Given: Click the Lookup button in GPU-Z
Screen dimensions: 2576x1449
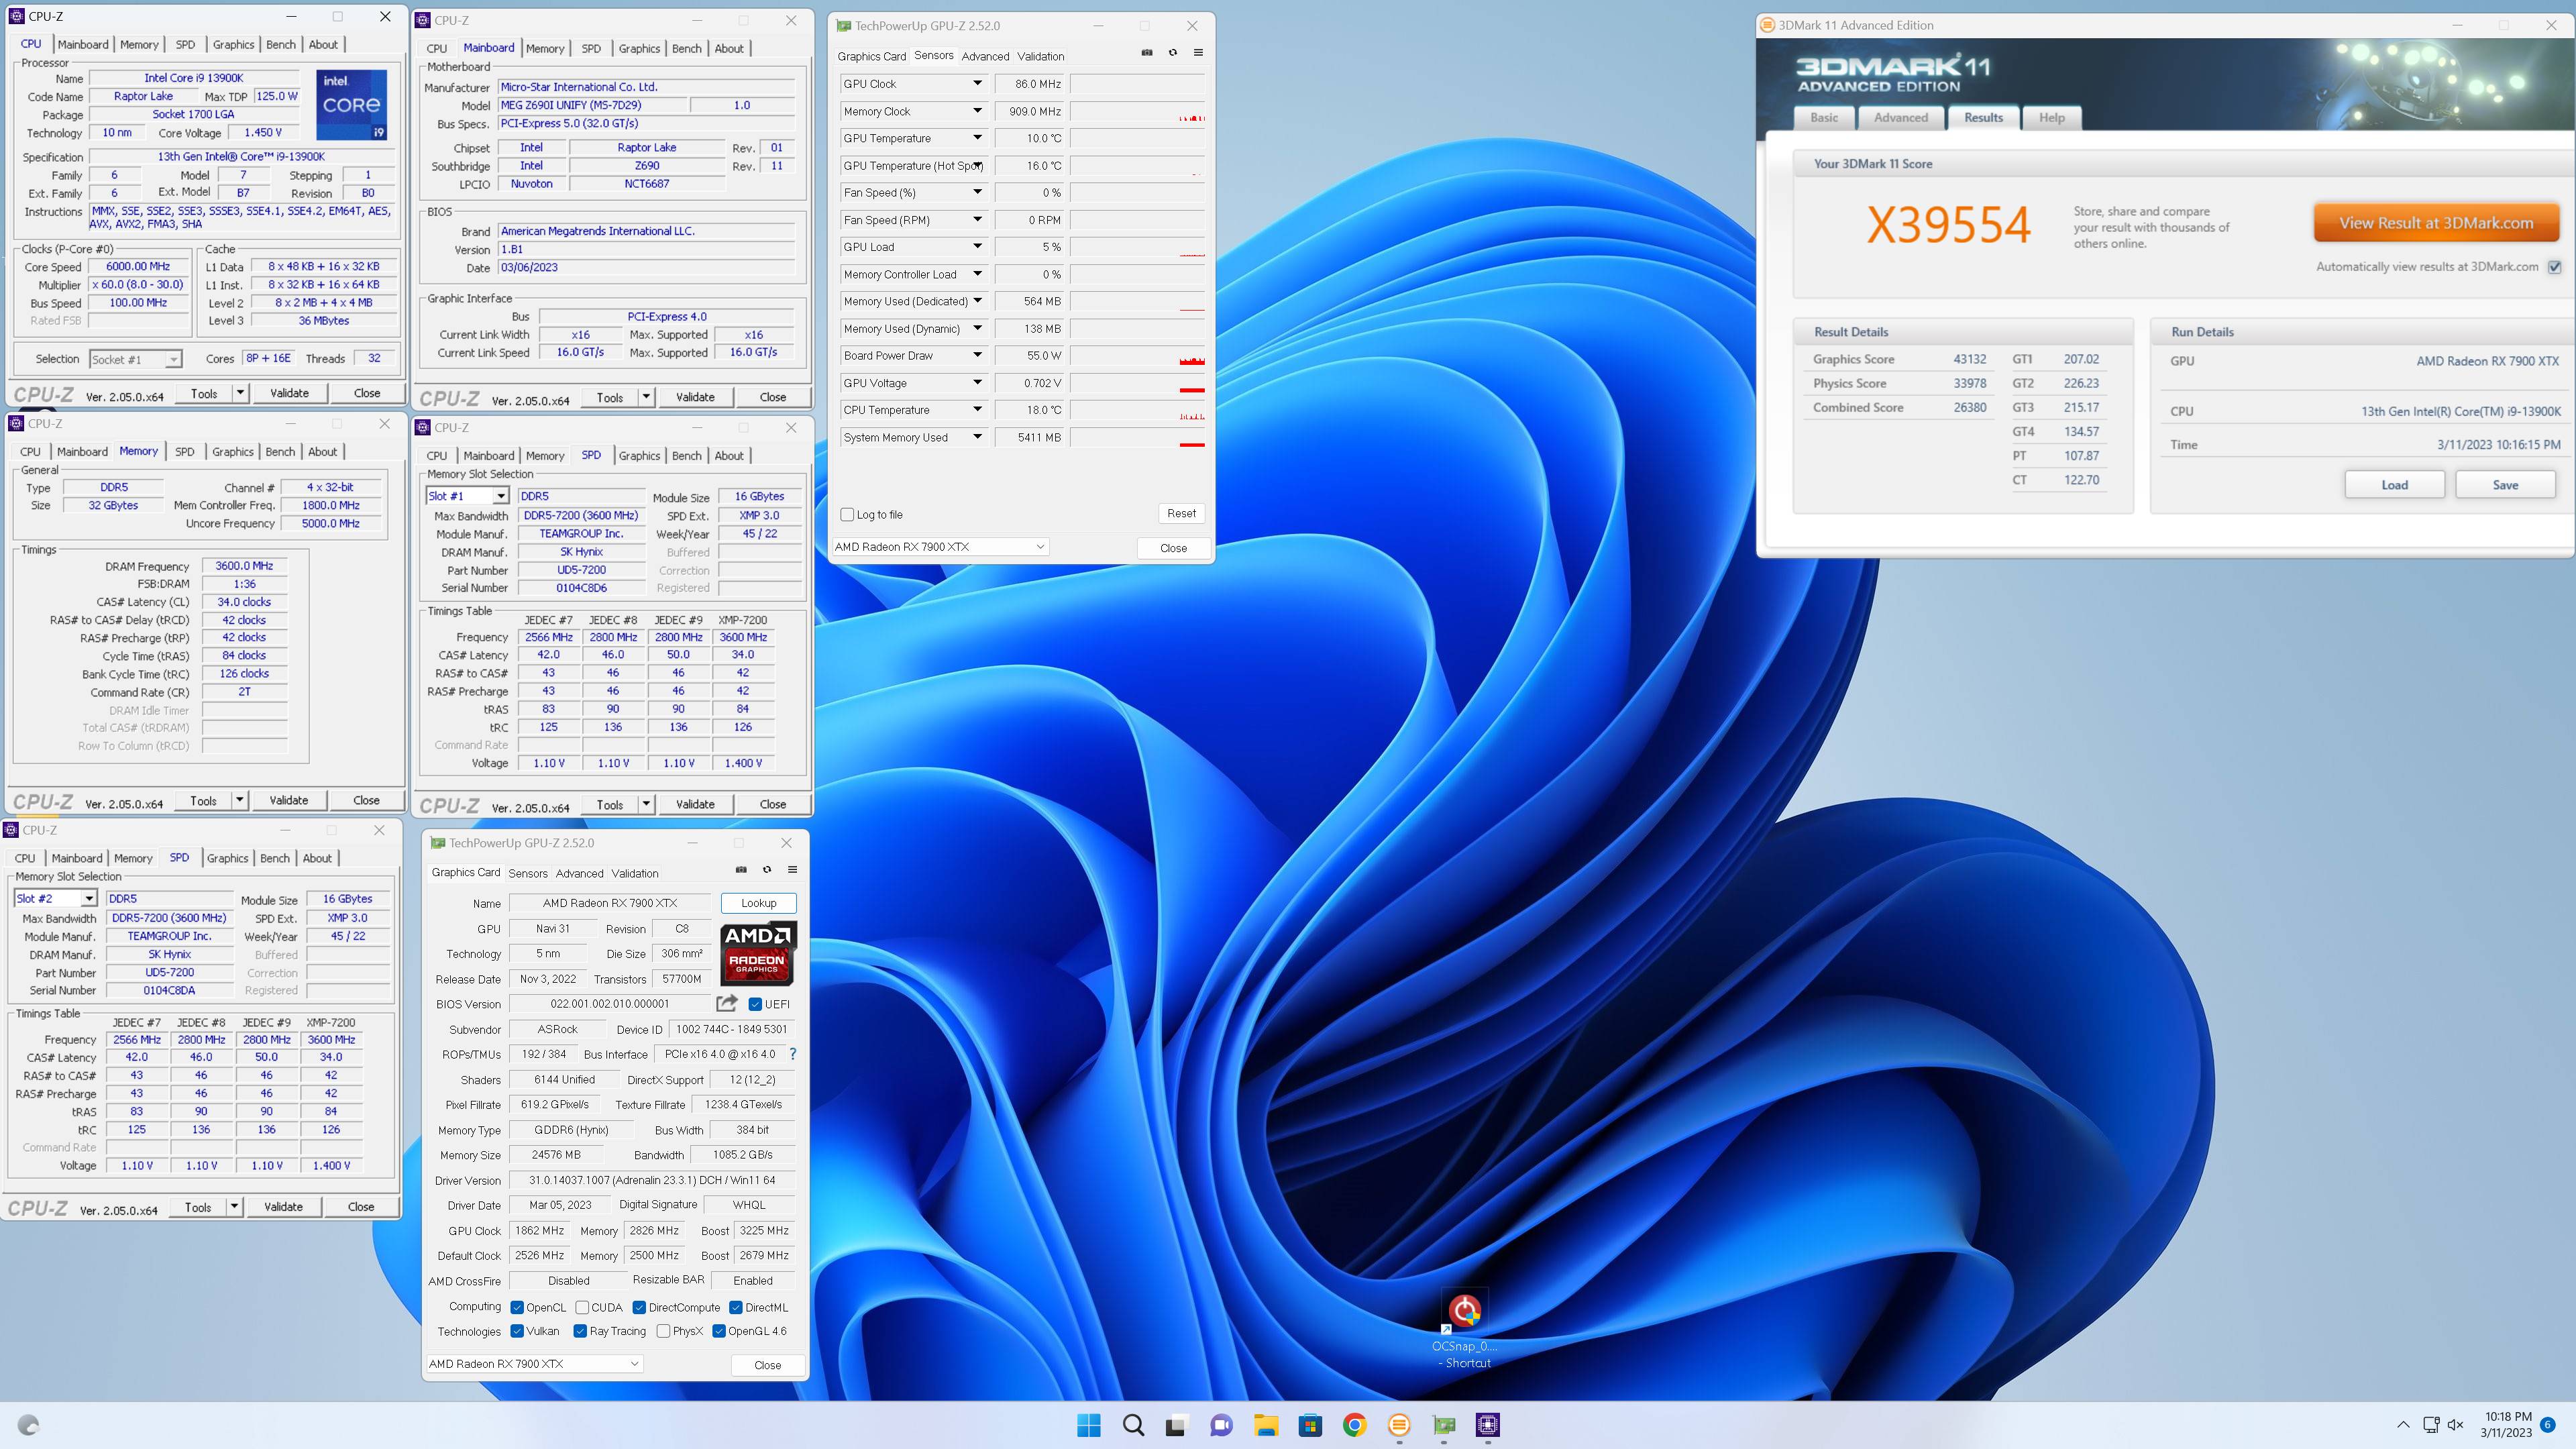Looking at the screenshot, I should [x=758, y=903].
